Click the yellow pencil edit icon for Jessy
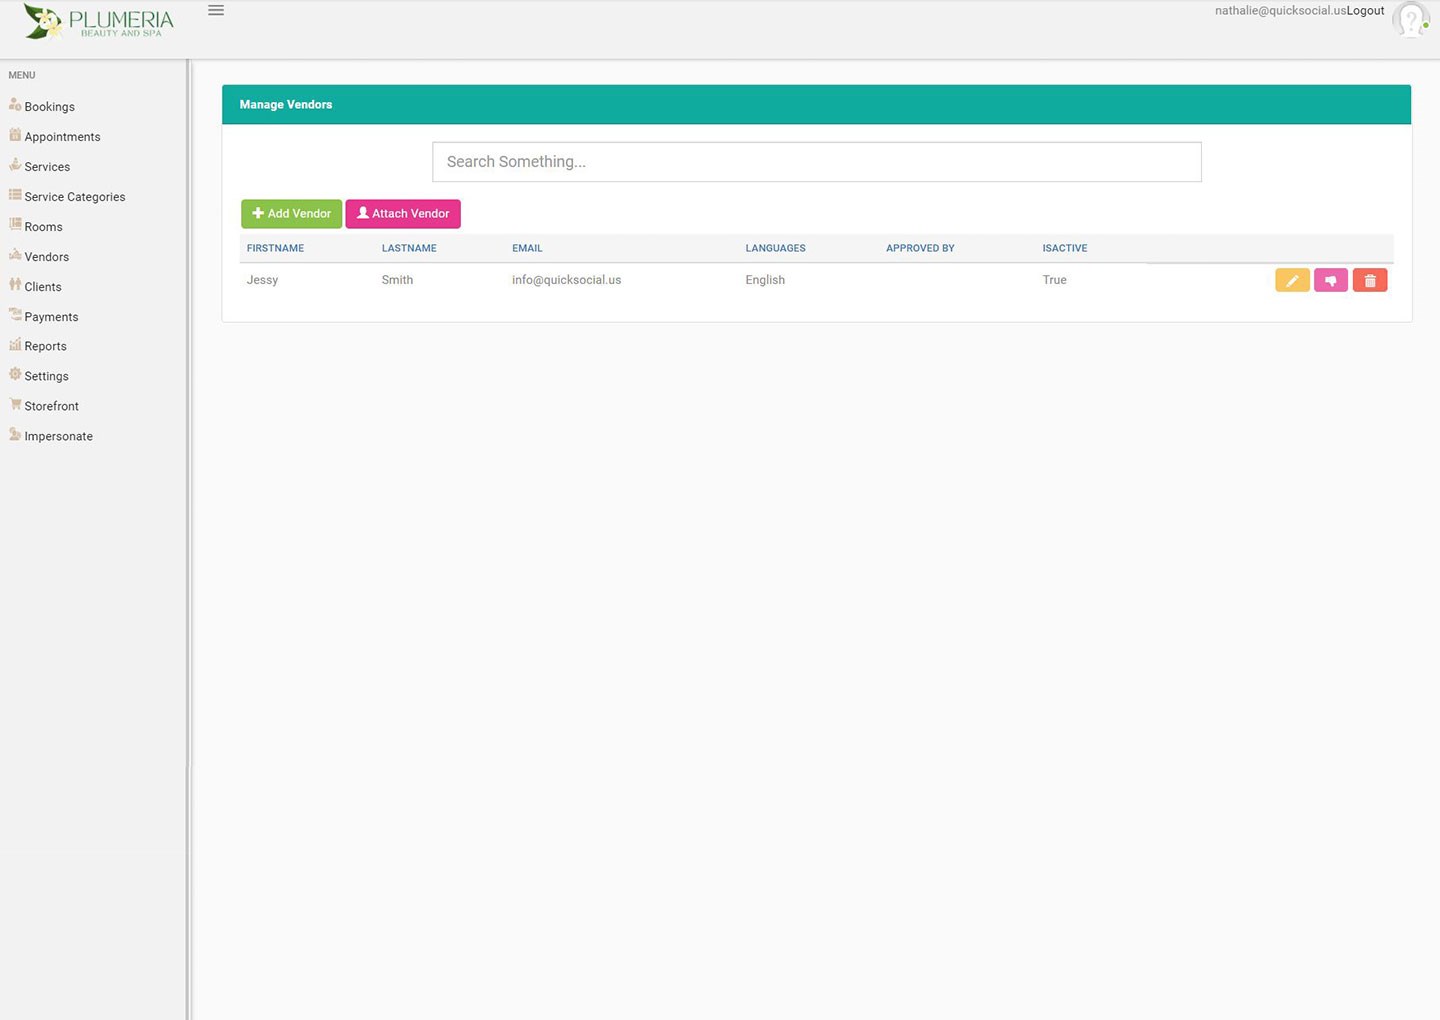The image size is (1440, 1020). coord(1292,281)
